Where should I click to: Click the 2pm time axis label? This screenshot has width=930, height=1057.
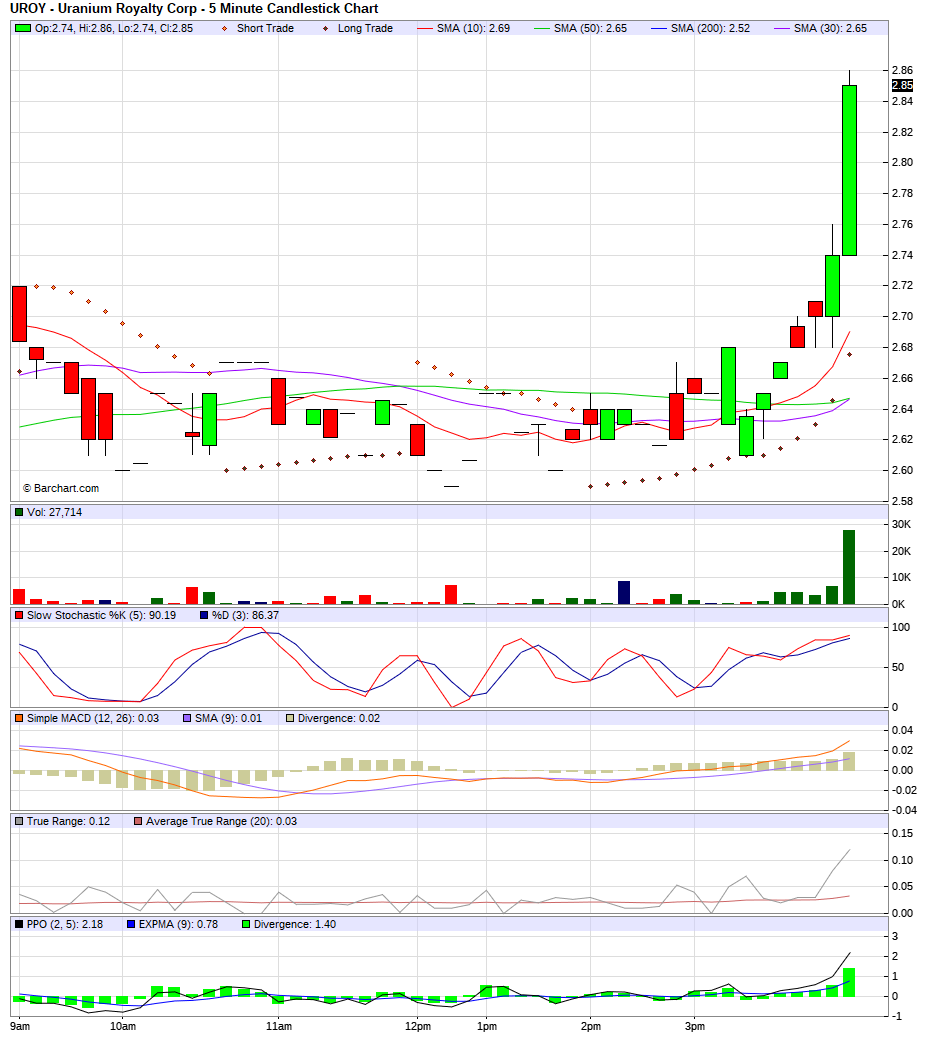(x=591, y=1027)
